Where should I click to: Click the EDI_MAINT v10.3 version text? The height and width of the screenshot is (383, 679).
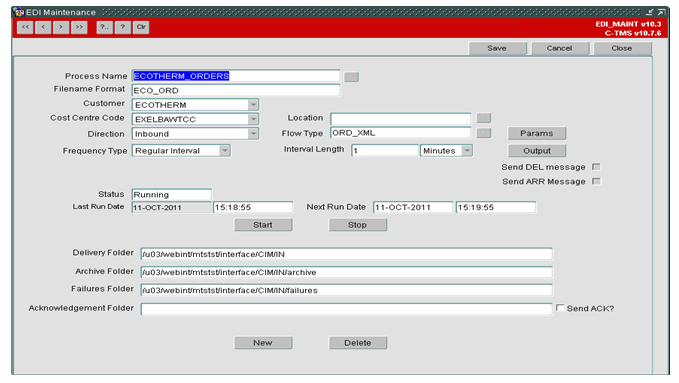pyautogui.click(x=628, y=24)
